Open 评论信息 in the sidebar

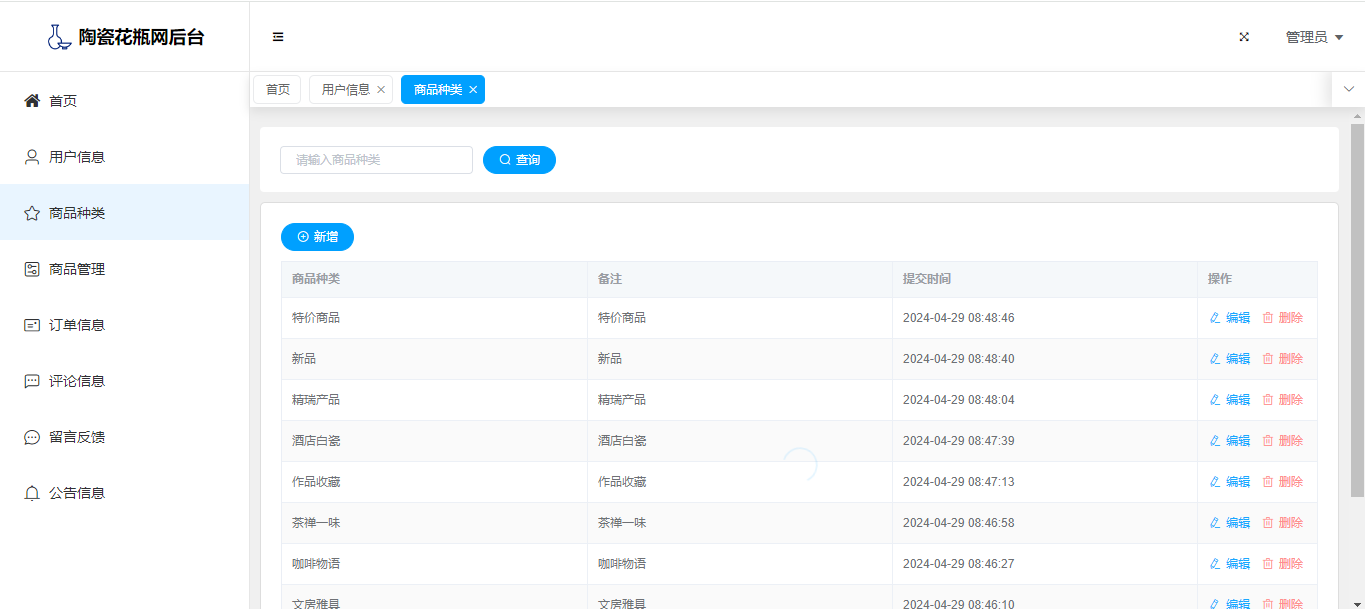click(x=124, y=380)
